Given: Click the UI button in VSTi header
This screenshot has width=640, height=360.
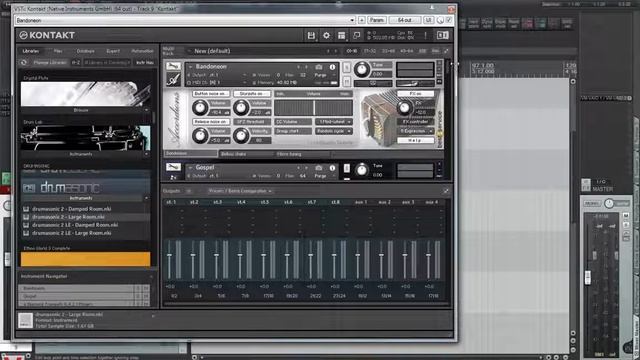Looking at the screenshot, I should 429,20.
